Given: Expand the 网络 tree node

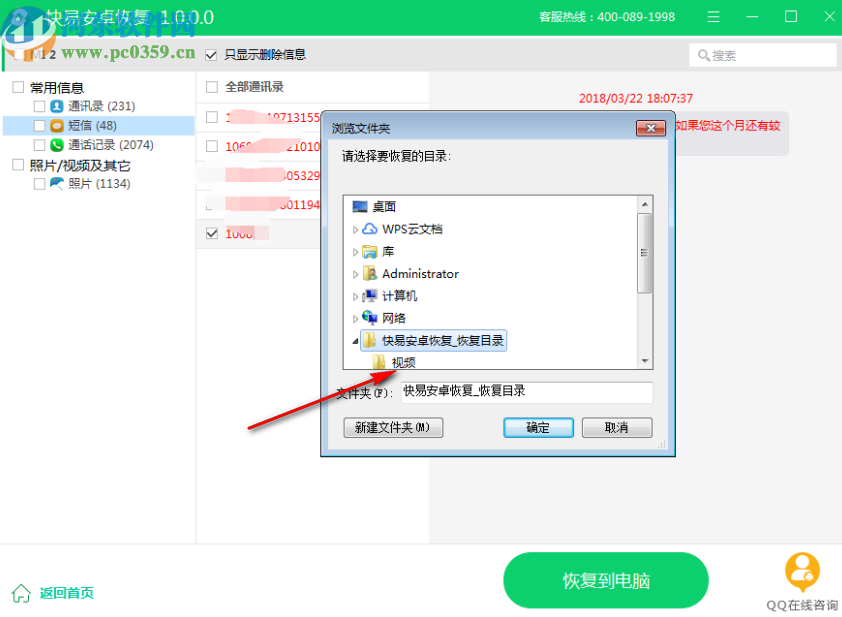Looking at the screenshot, I should [x=355, y=319].
